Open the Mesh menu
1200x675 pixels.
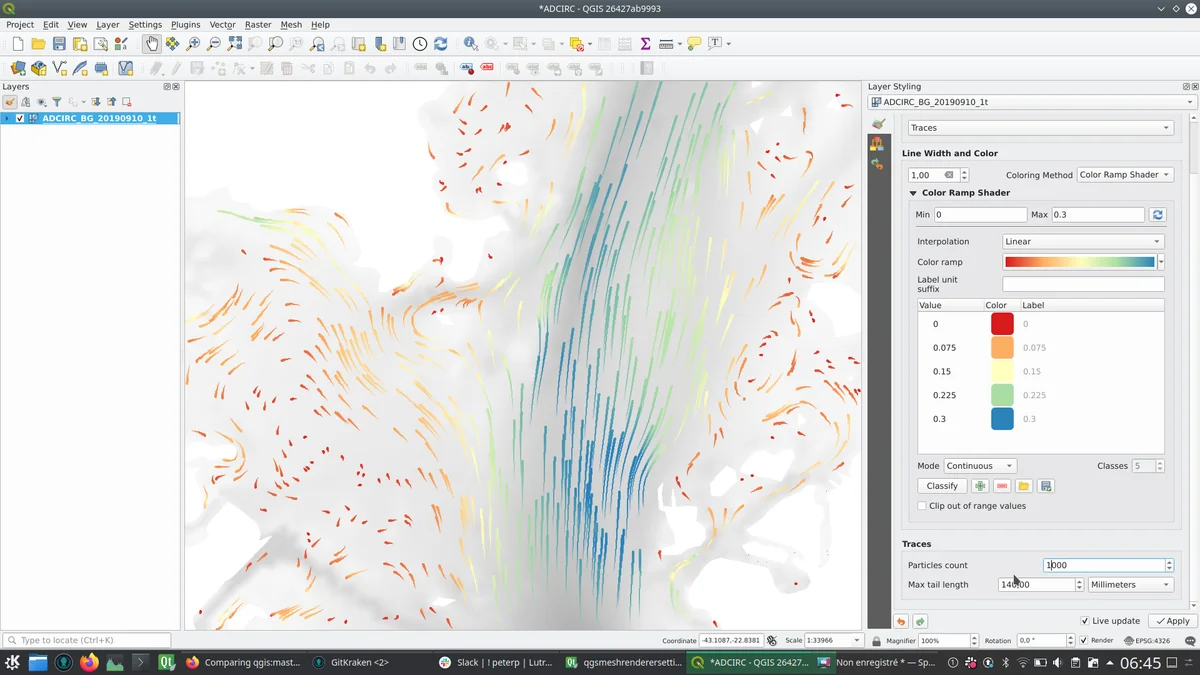pyautogui.click(x=291, y=24)
